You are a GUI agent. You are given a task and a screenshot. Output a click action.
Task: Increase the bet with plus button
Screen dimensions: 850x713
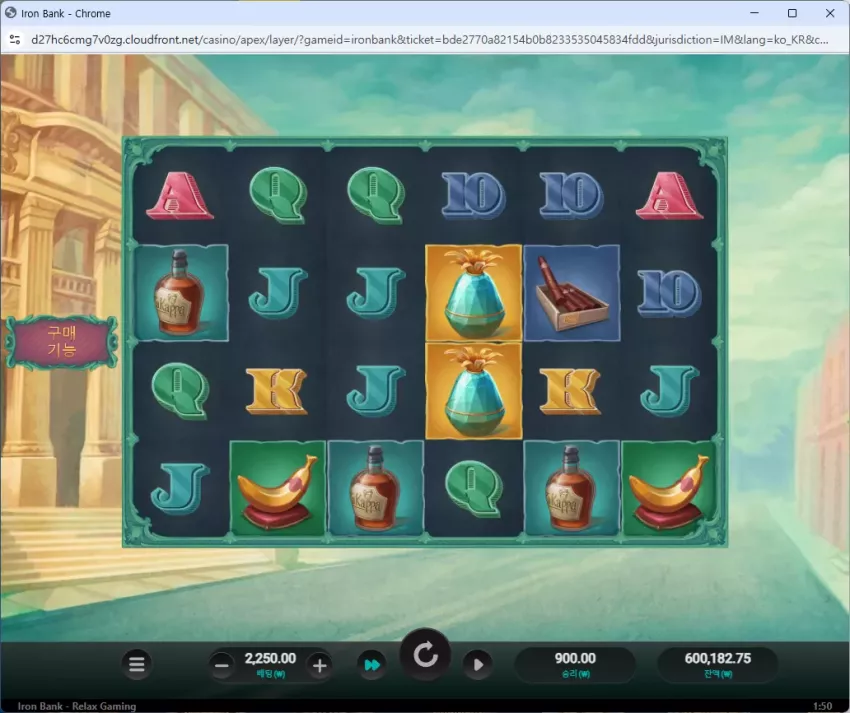319,665
